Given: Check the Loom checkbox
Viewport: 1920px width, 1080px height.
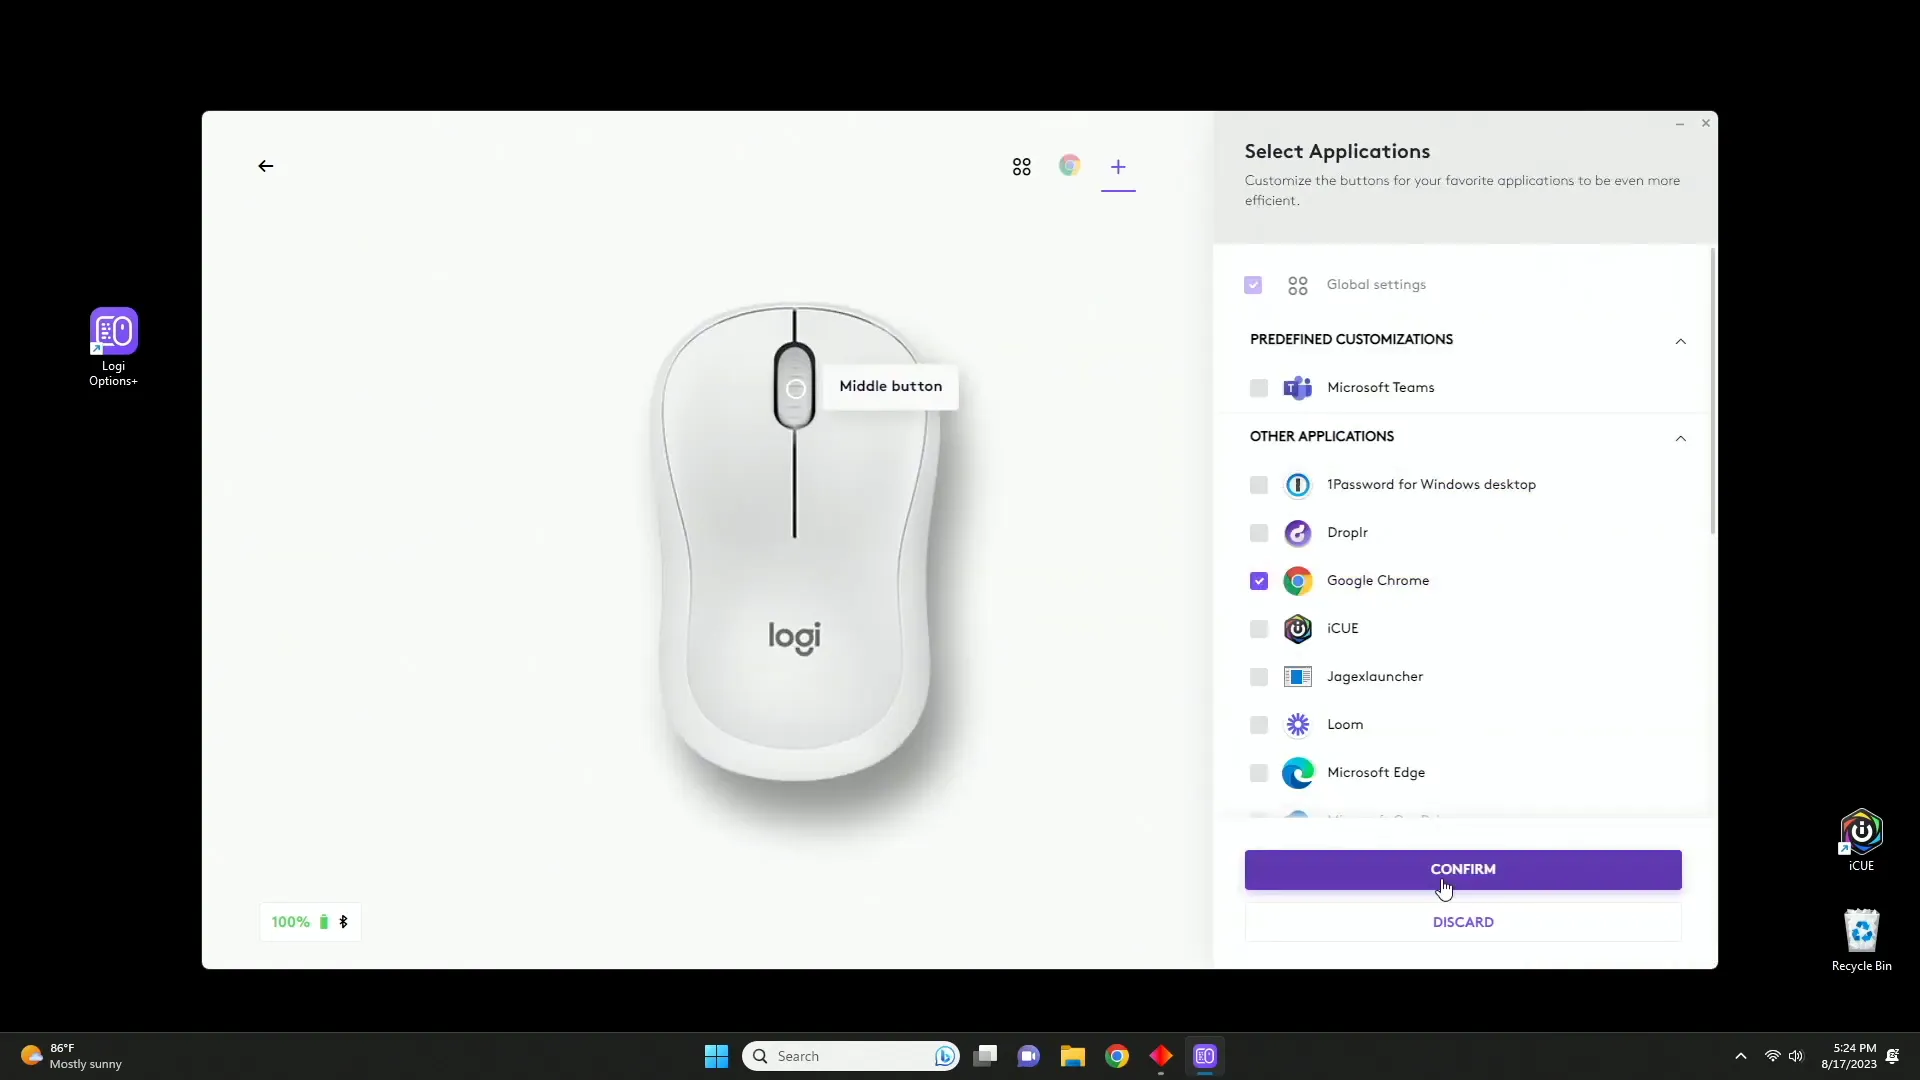Looking at the screenshot, I should tap(1259, 725).
